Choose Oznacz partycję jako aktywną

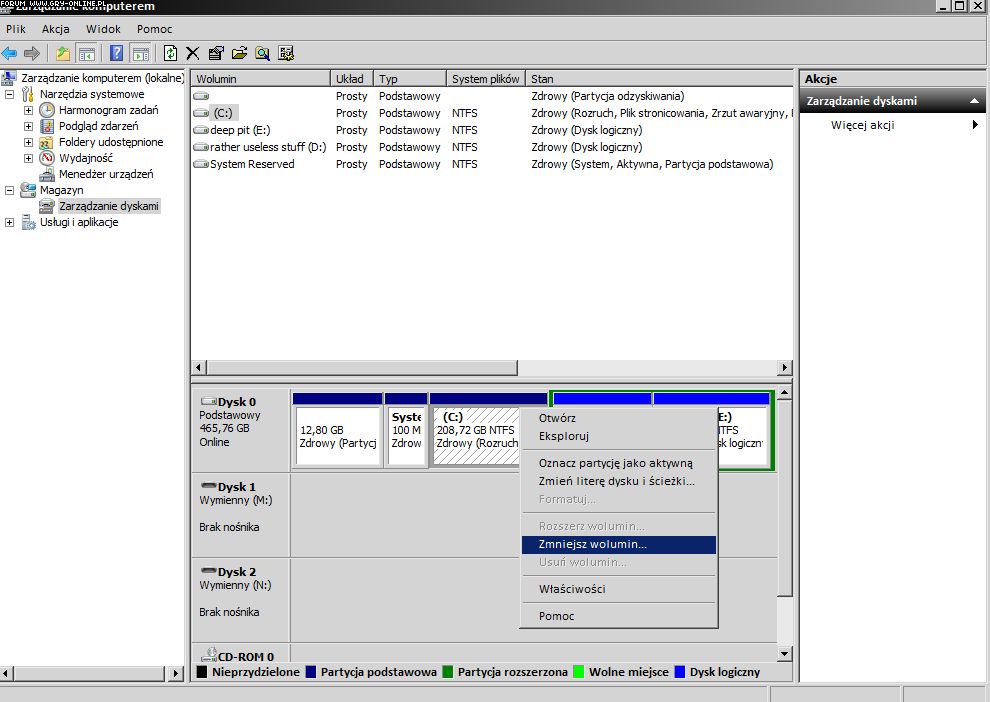coord(619,463)
